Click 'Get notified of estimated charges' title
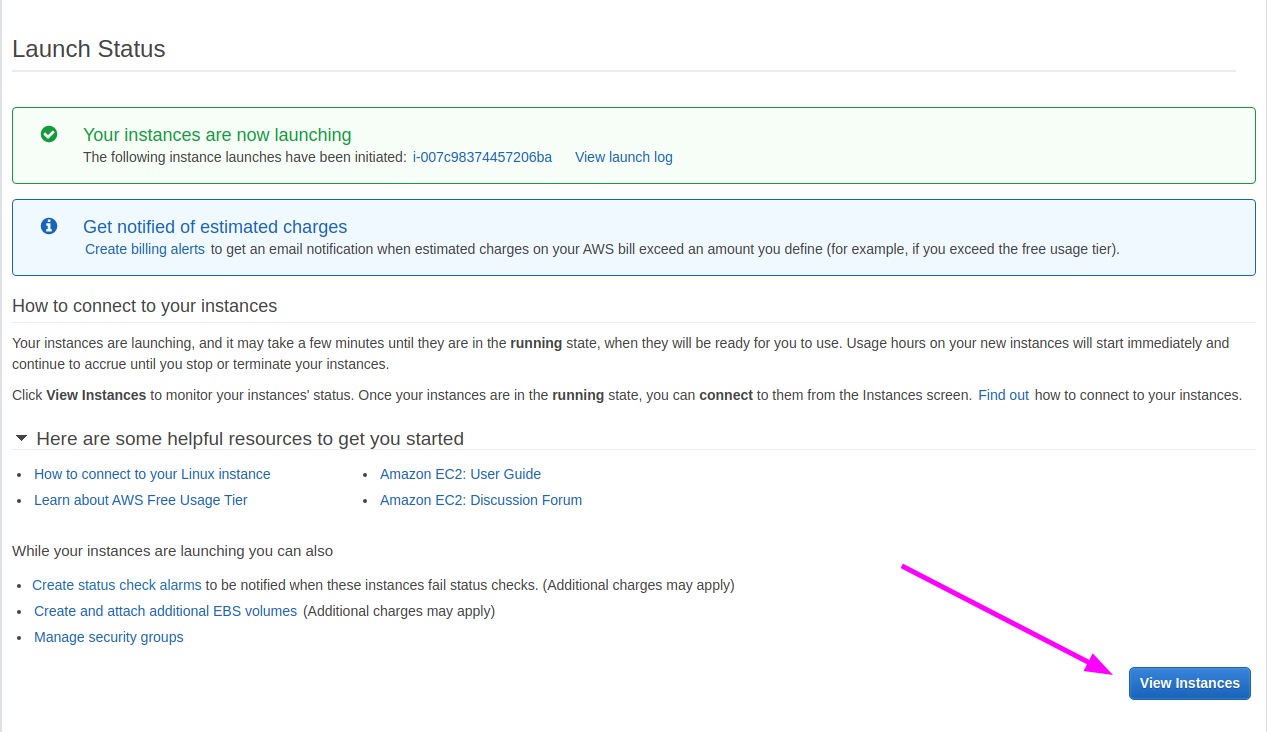The image size is (1267, 732). coord(215,227)
